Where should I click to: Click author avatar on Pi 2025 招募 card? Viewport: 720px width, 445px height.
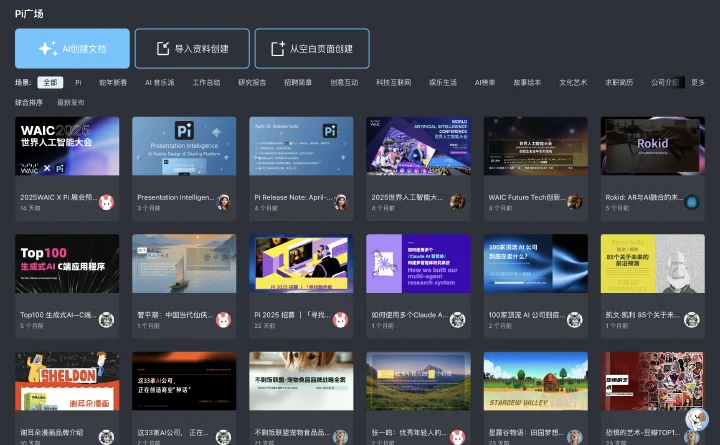tap(341, 320)
